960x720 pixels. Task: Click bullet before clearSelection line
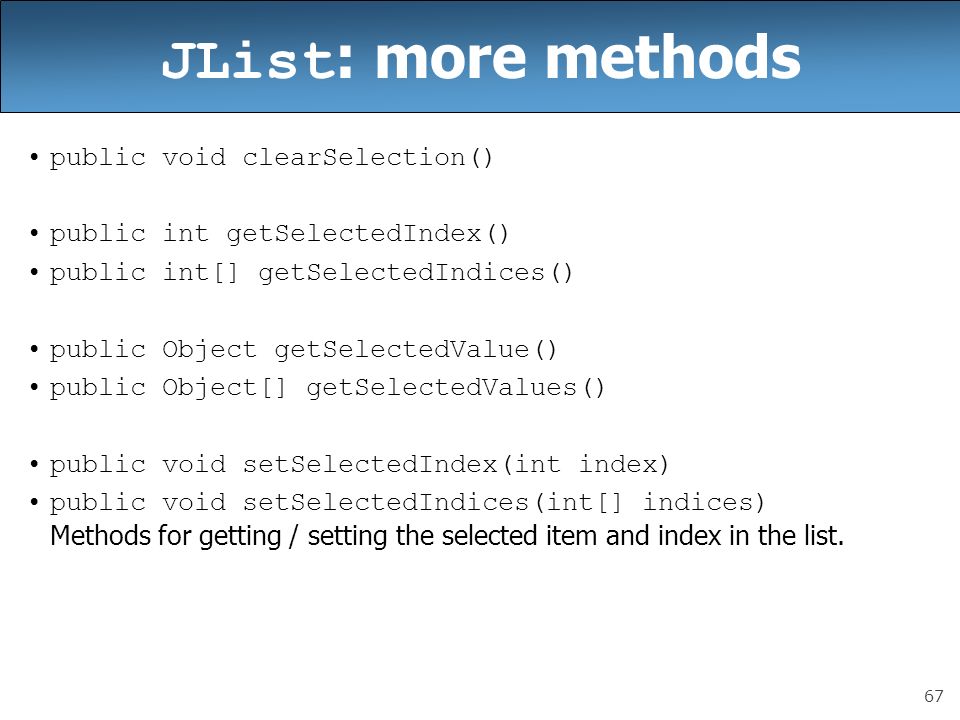click(34, 158)
